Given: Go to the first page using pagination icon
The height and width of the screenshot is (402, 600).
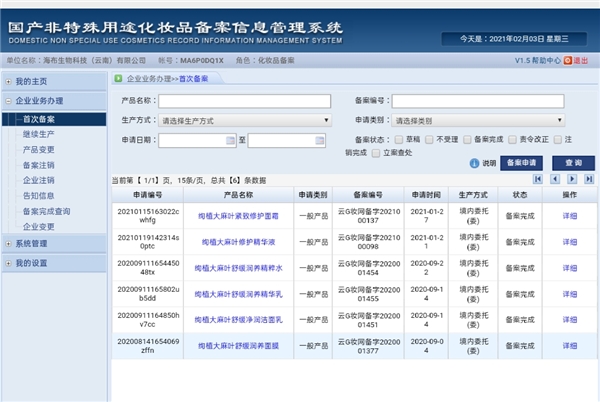Looking at the screenshot, I should 538,179.
